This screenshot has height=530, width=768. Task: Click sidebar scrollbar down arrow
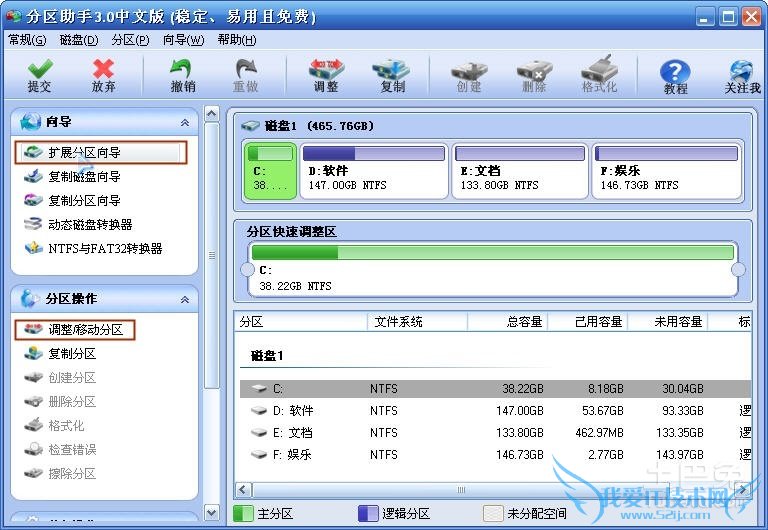click(212, 513)
